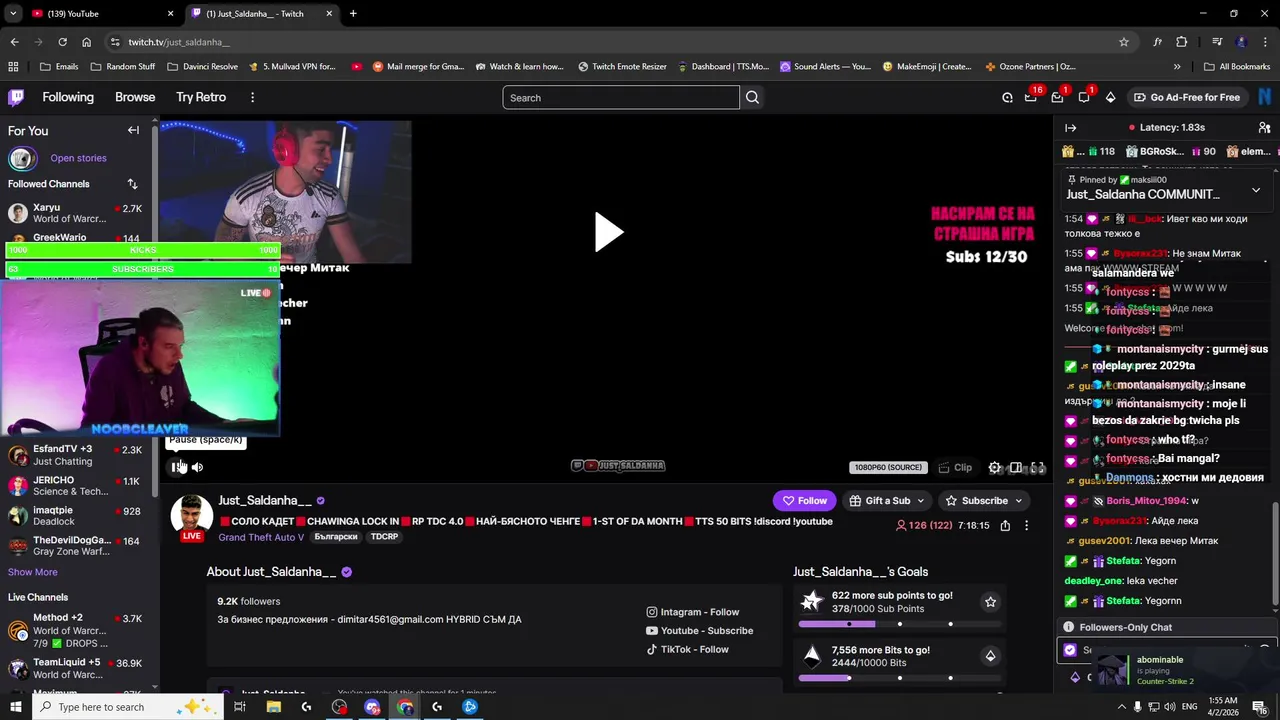Screen dimensions: 1280x720
Task: Open Browse tab
Action: tap(135, 97)
